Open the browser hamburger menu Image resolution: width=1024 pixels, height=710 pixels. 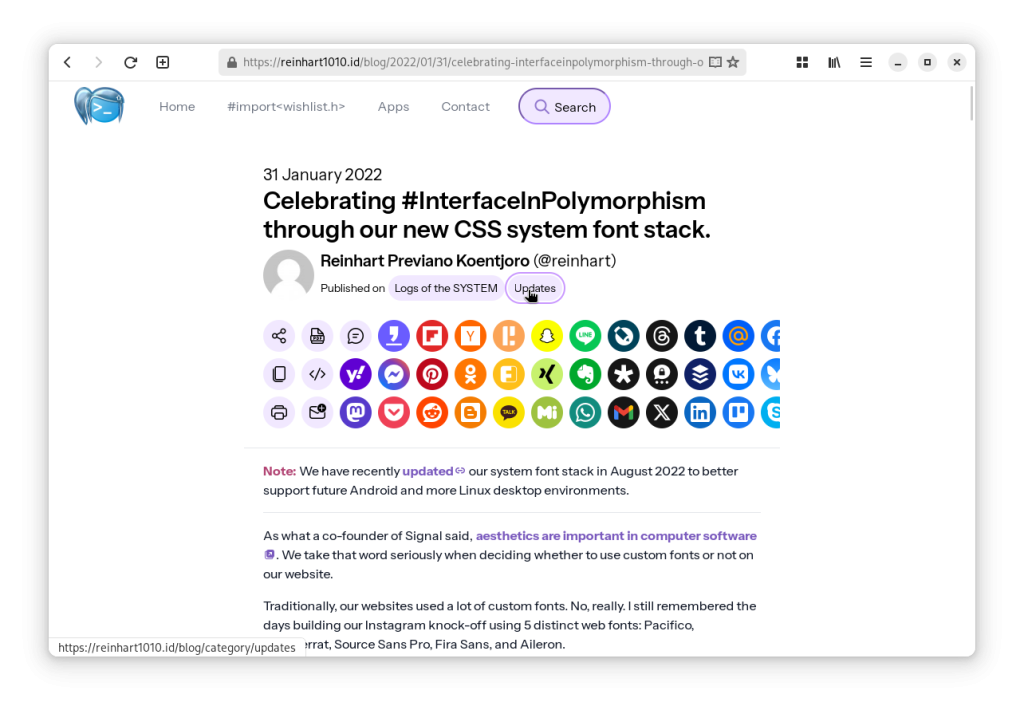click(866, 62)
